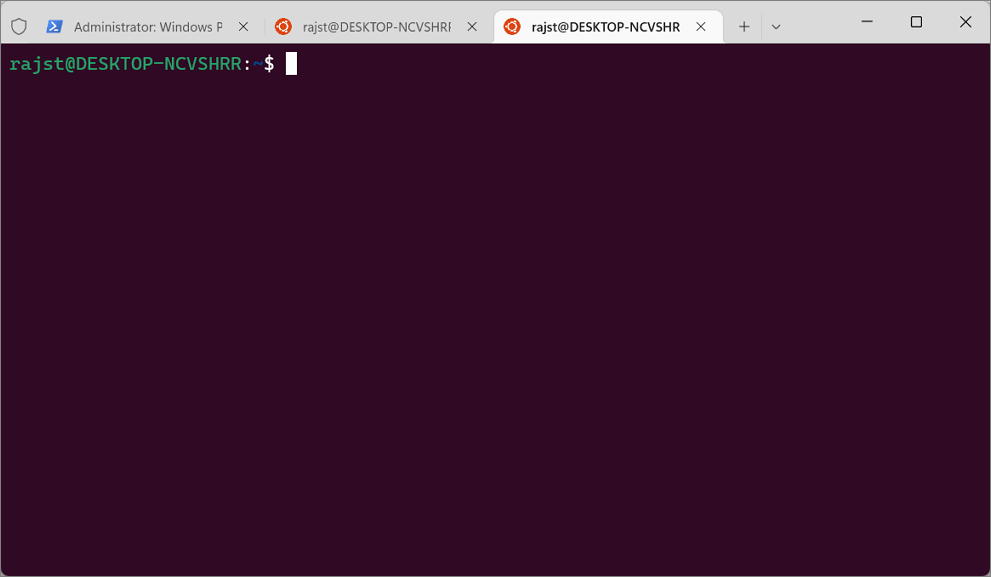Close the Administrator: Windows PowerShell tab
The height and width of the screenshot is (577, 991).
click(x=243, y=27)
